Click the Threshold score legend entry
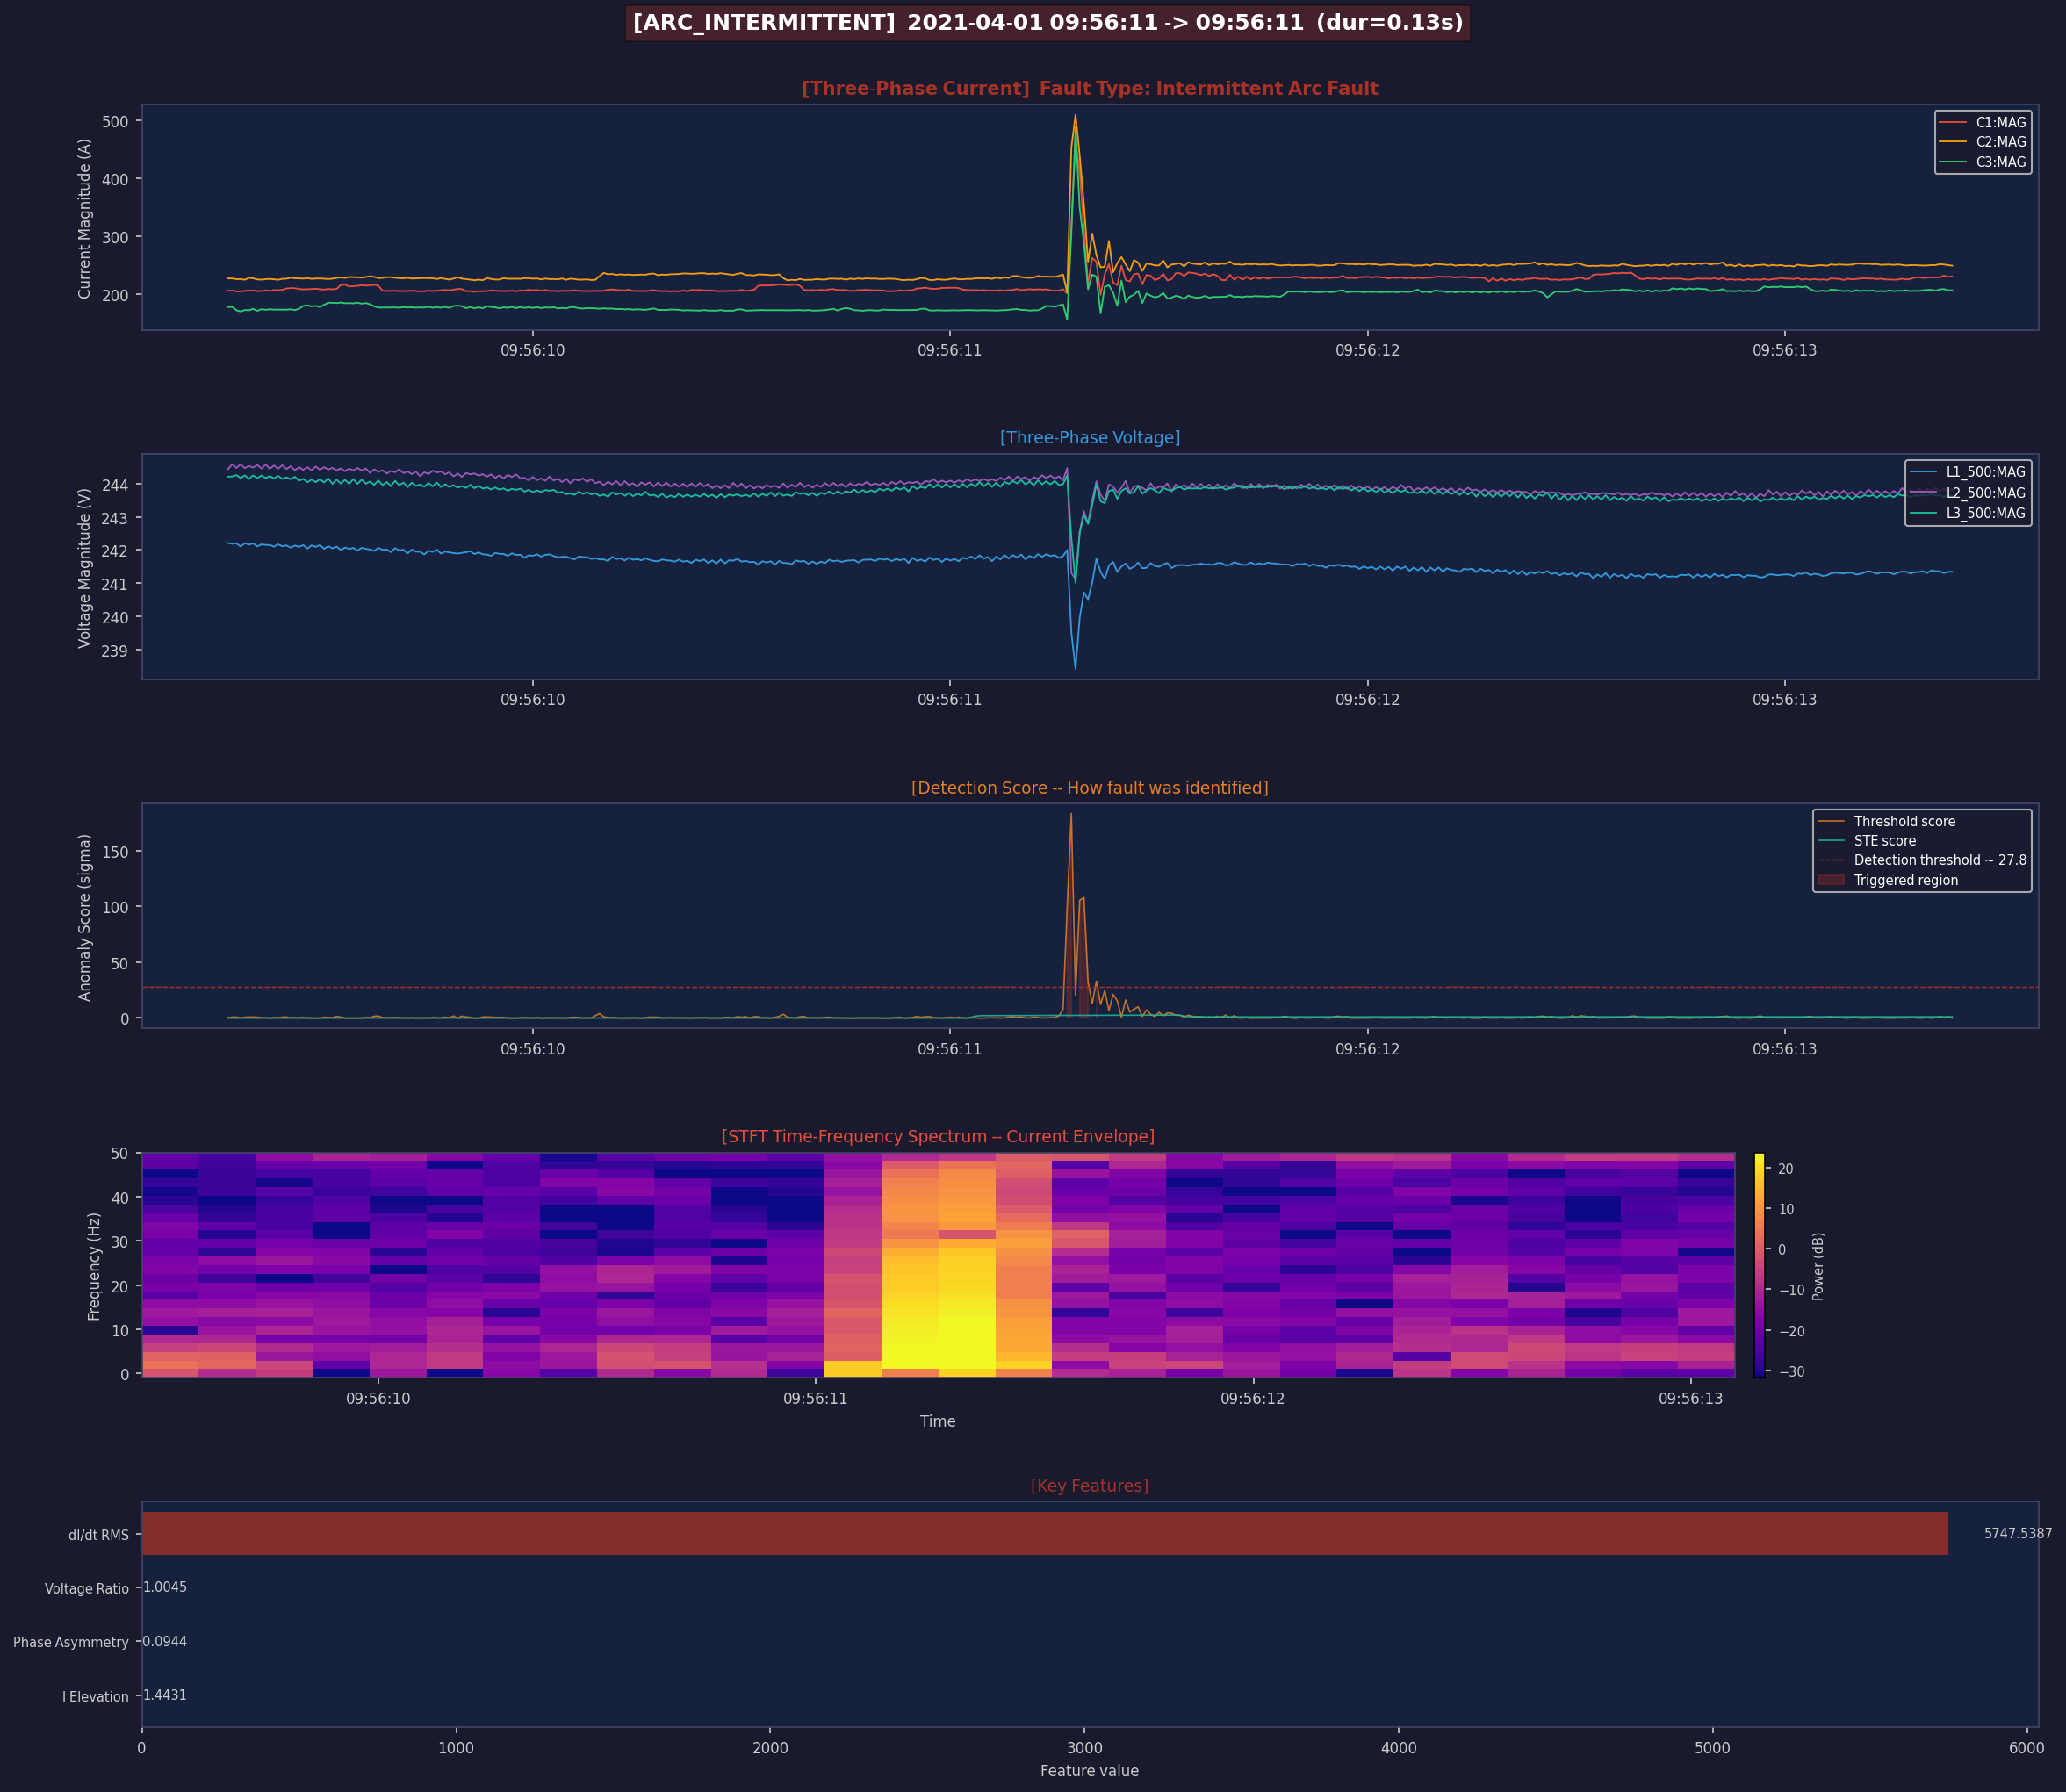The height and width of the screenshot is (1792, 2066). point(1886,821)
